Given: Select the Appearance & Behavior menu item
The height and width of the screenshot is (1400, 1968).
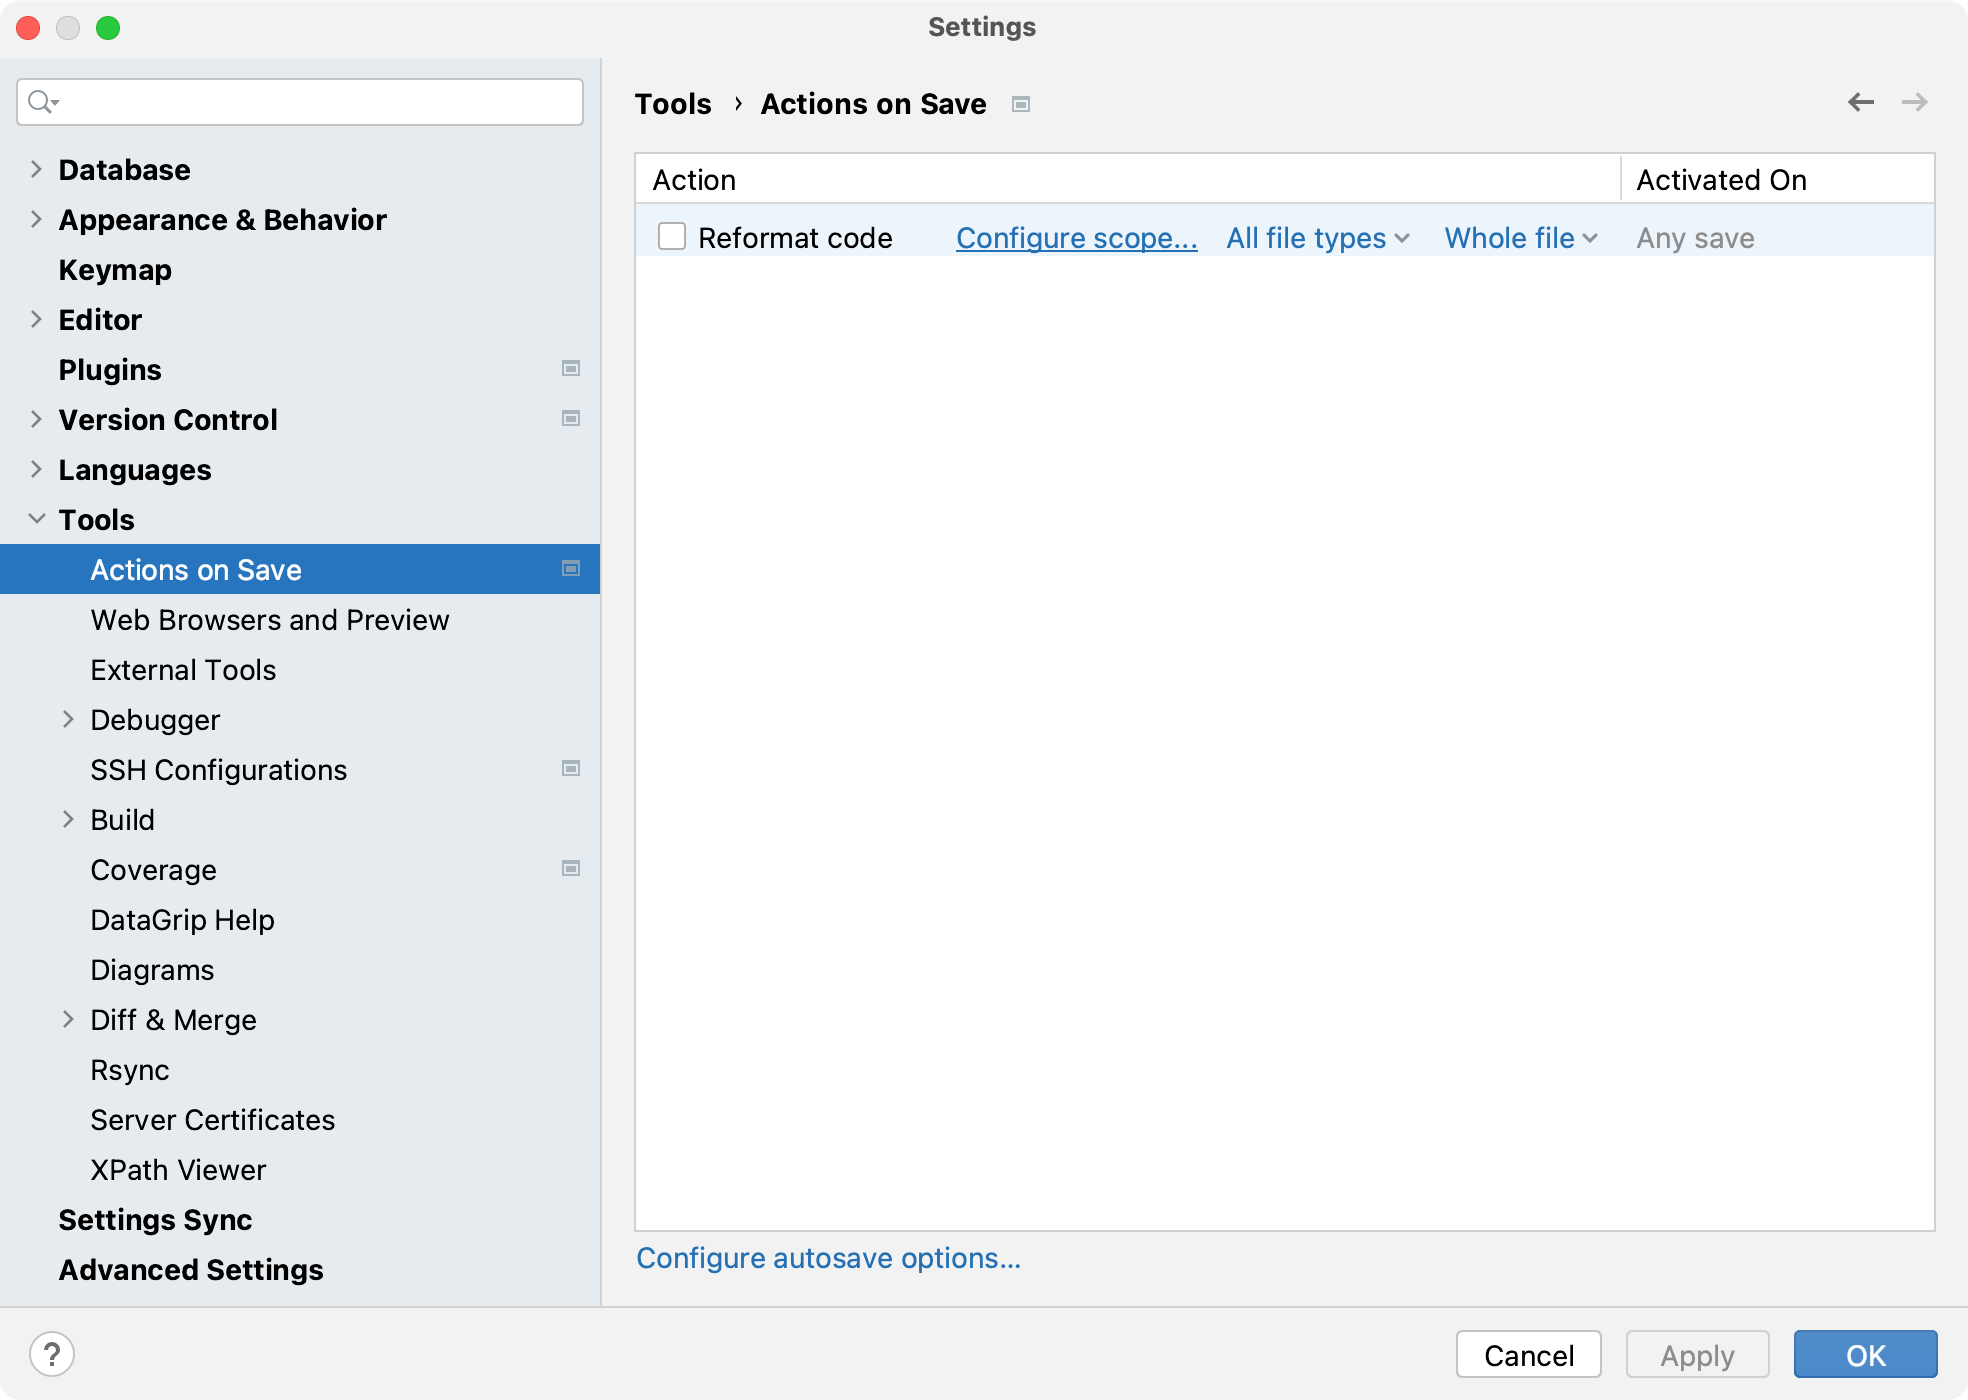Looking at the screenshot, I should [x=223, y=220].
